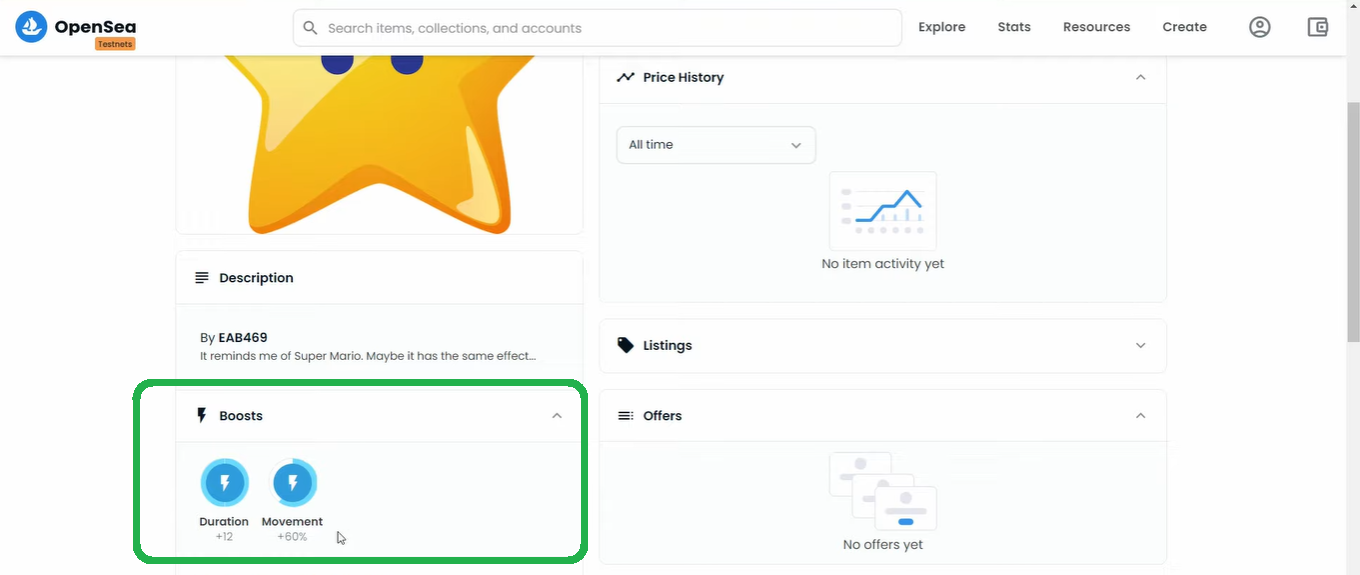1360x575 pixels.
Task: Open the wallet icon in header
Action: [1318, 27]
